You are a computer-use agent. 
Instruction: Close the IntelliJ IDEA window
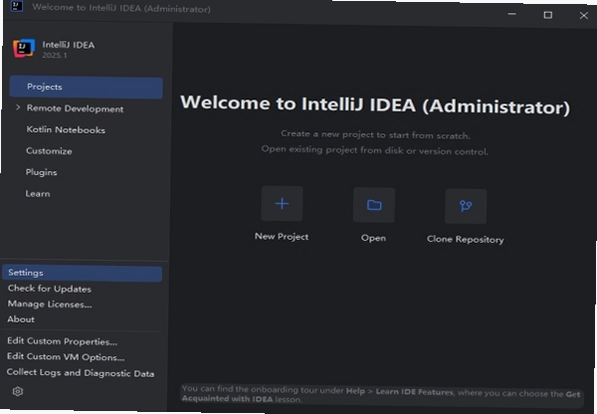click(x=584, y=15)
